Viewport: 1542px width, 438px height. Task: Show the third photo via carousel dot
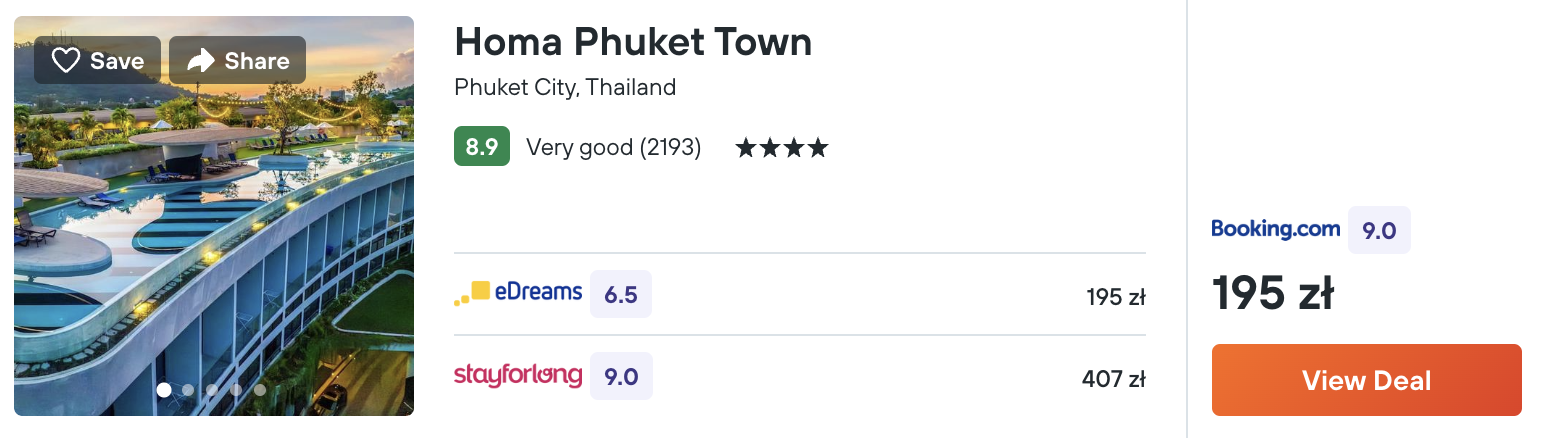212,390
